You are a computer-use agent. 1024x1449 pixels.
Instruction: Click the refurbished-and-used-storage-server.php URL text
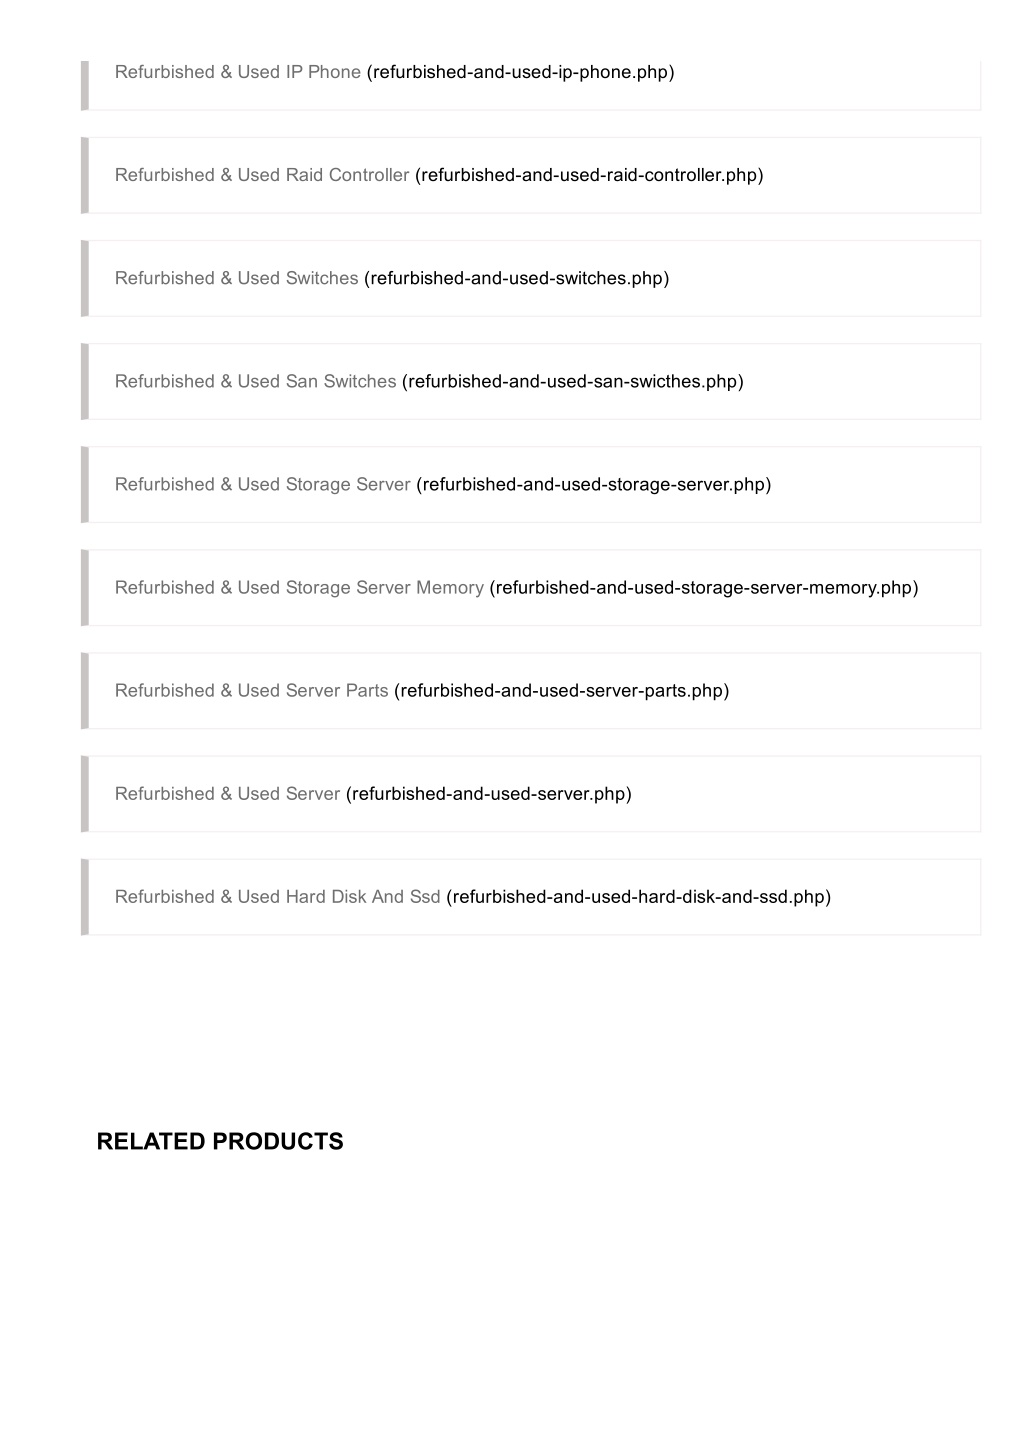[x=594, y=484]
